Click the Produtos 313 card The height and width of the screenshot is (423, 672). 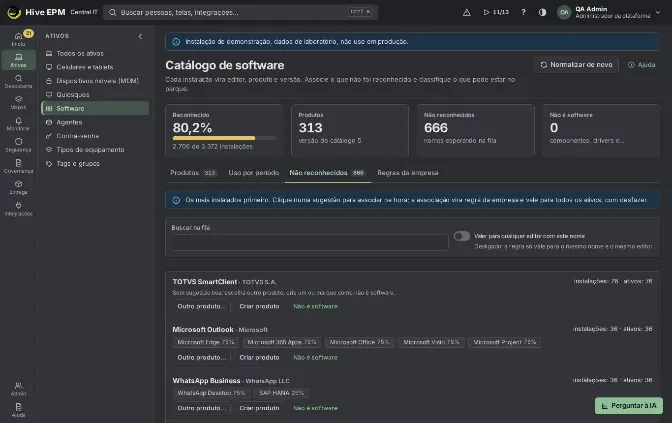(350, 130)
